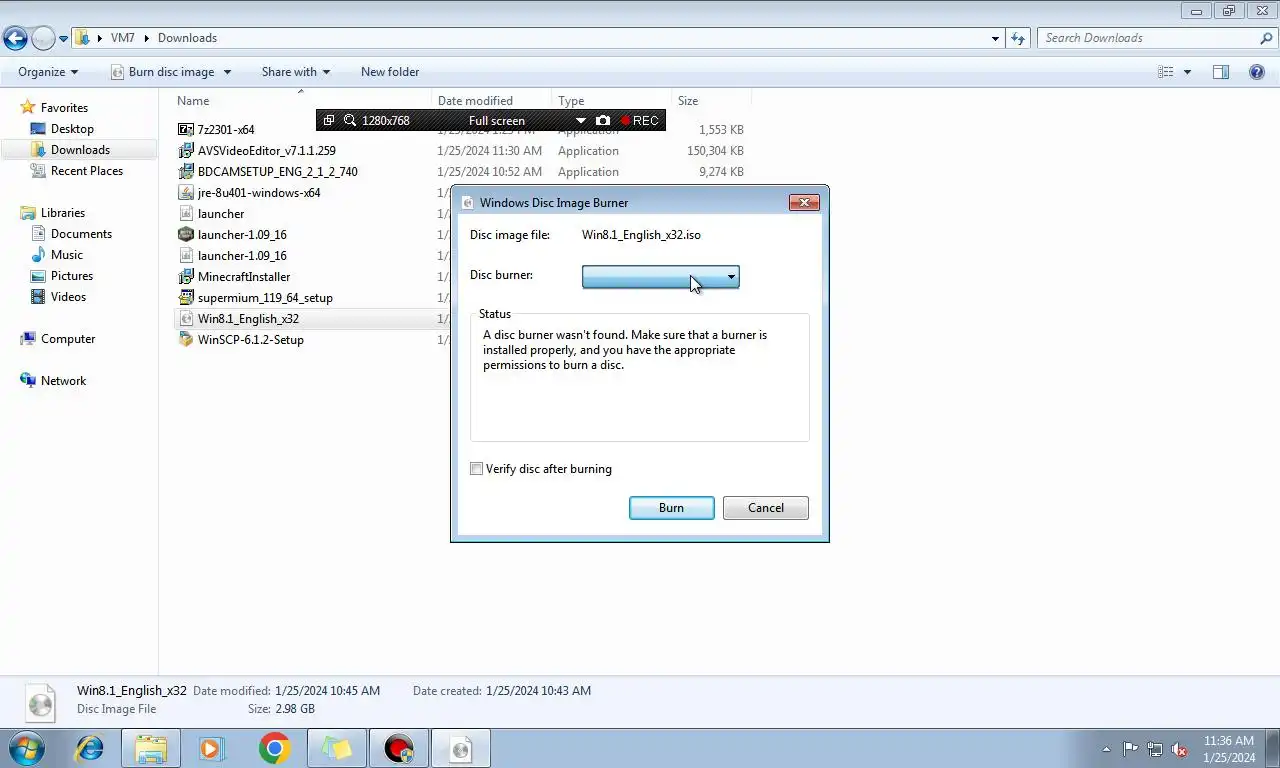Select AVSVideoEditor_v7.1.1.259 file icon
The height and width of the screenshot is (768, 1280).
pyautogui.click(x=186, y=151)
